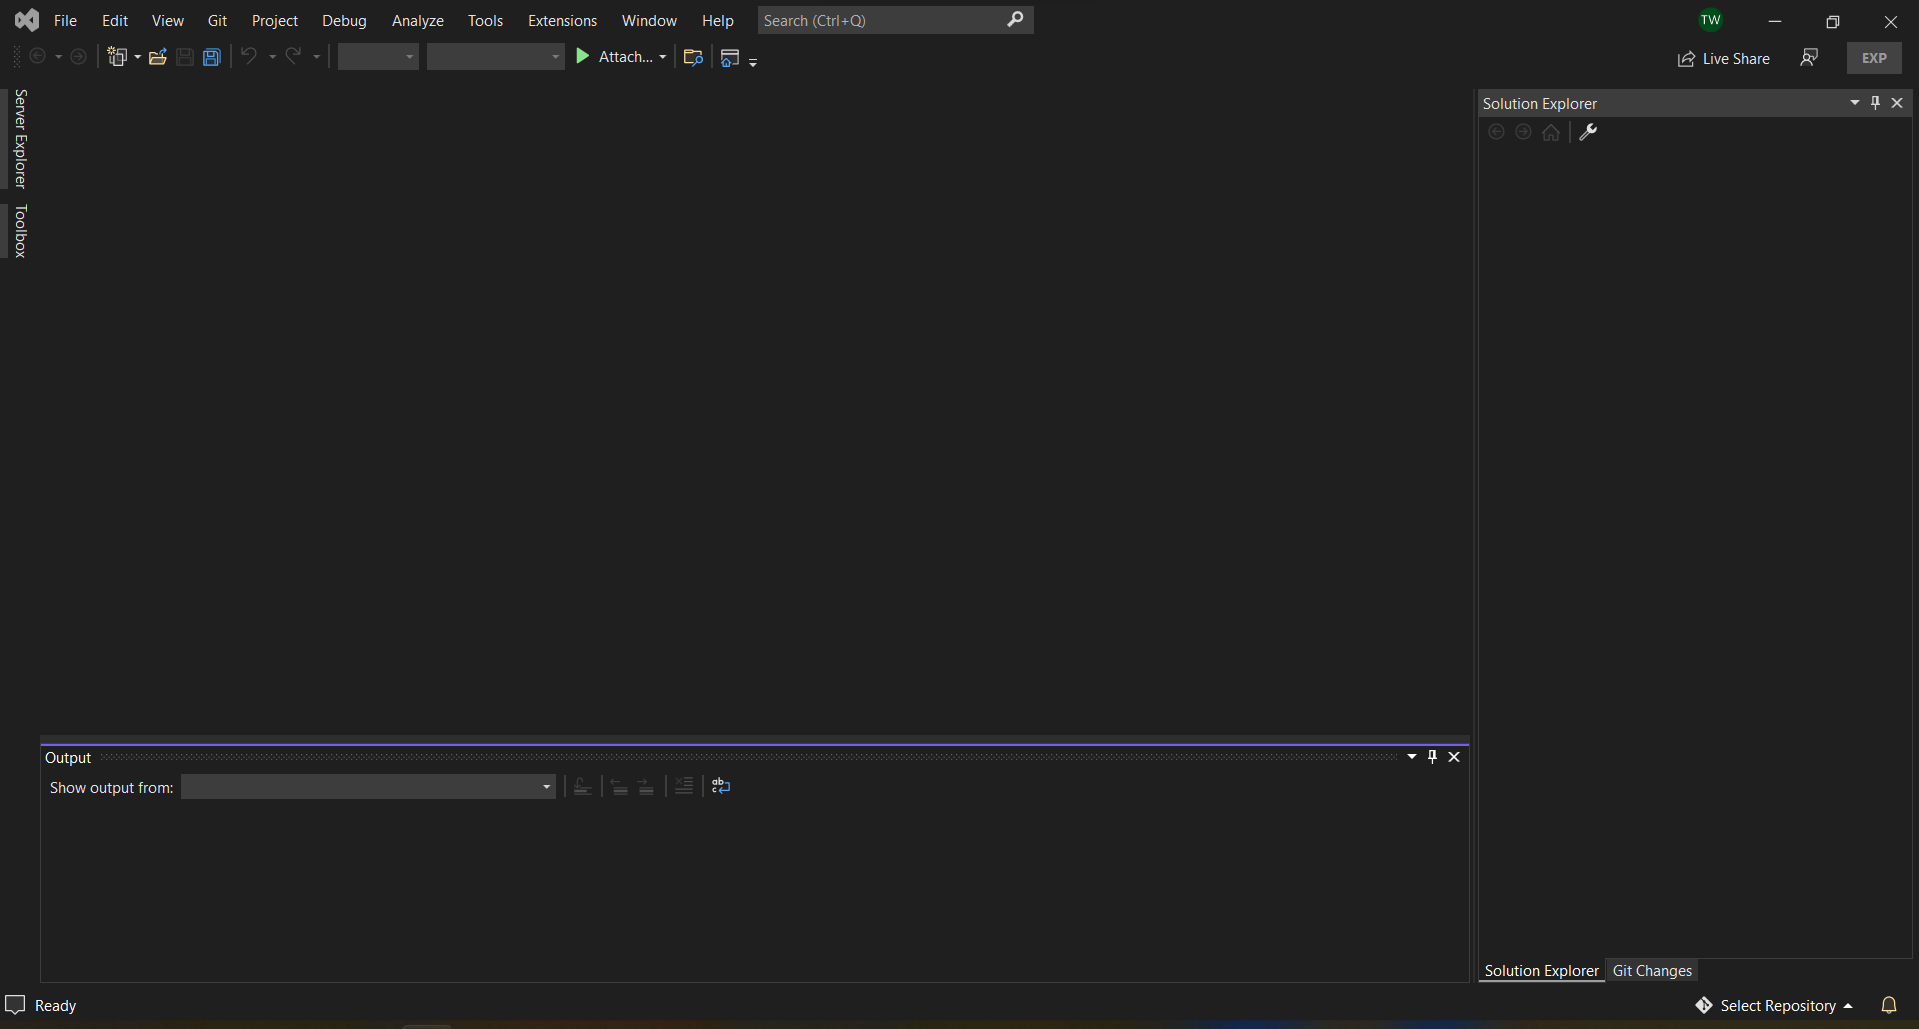Open Solution Explorer settings via the wrench icon

point(1589,132)
